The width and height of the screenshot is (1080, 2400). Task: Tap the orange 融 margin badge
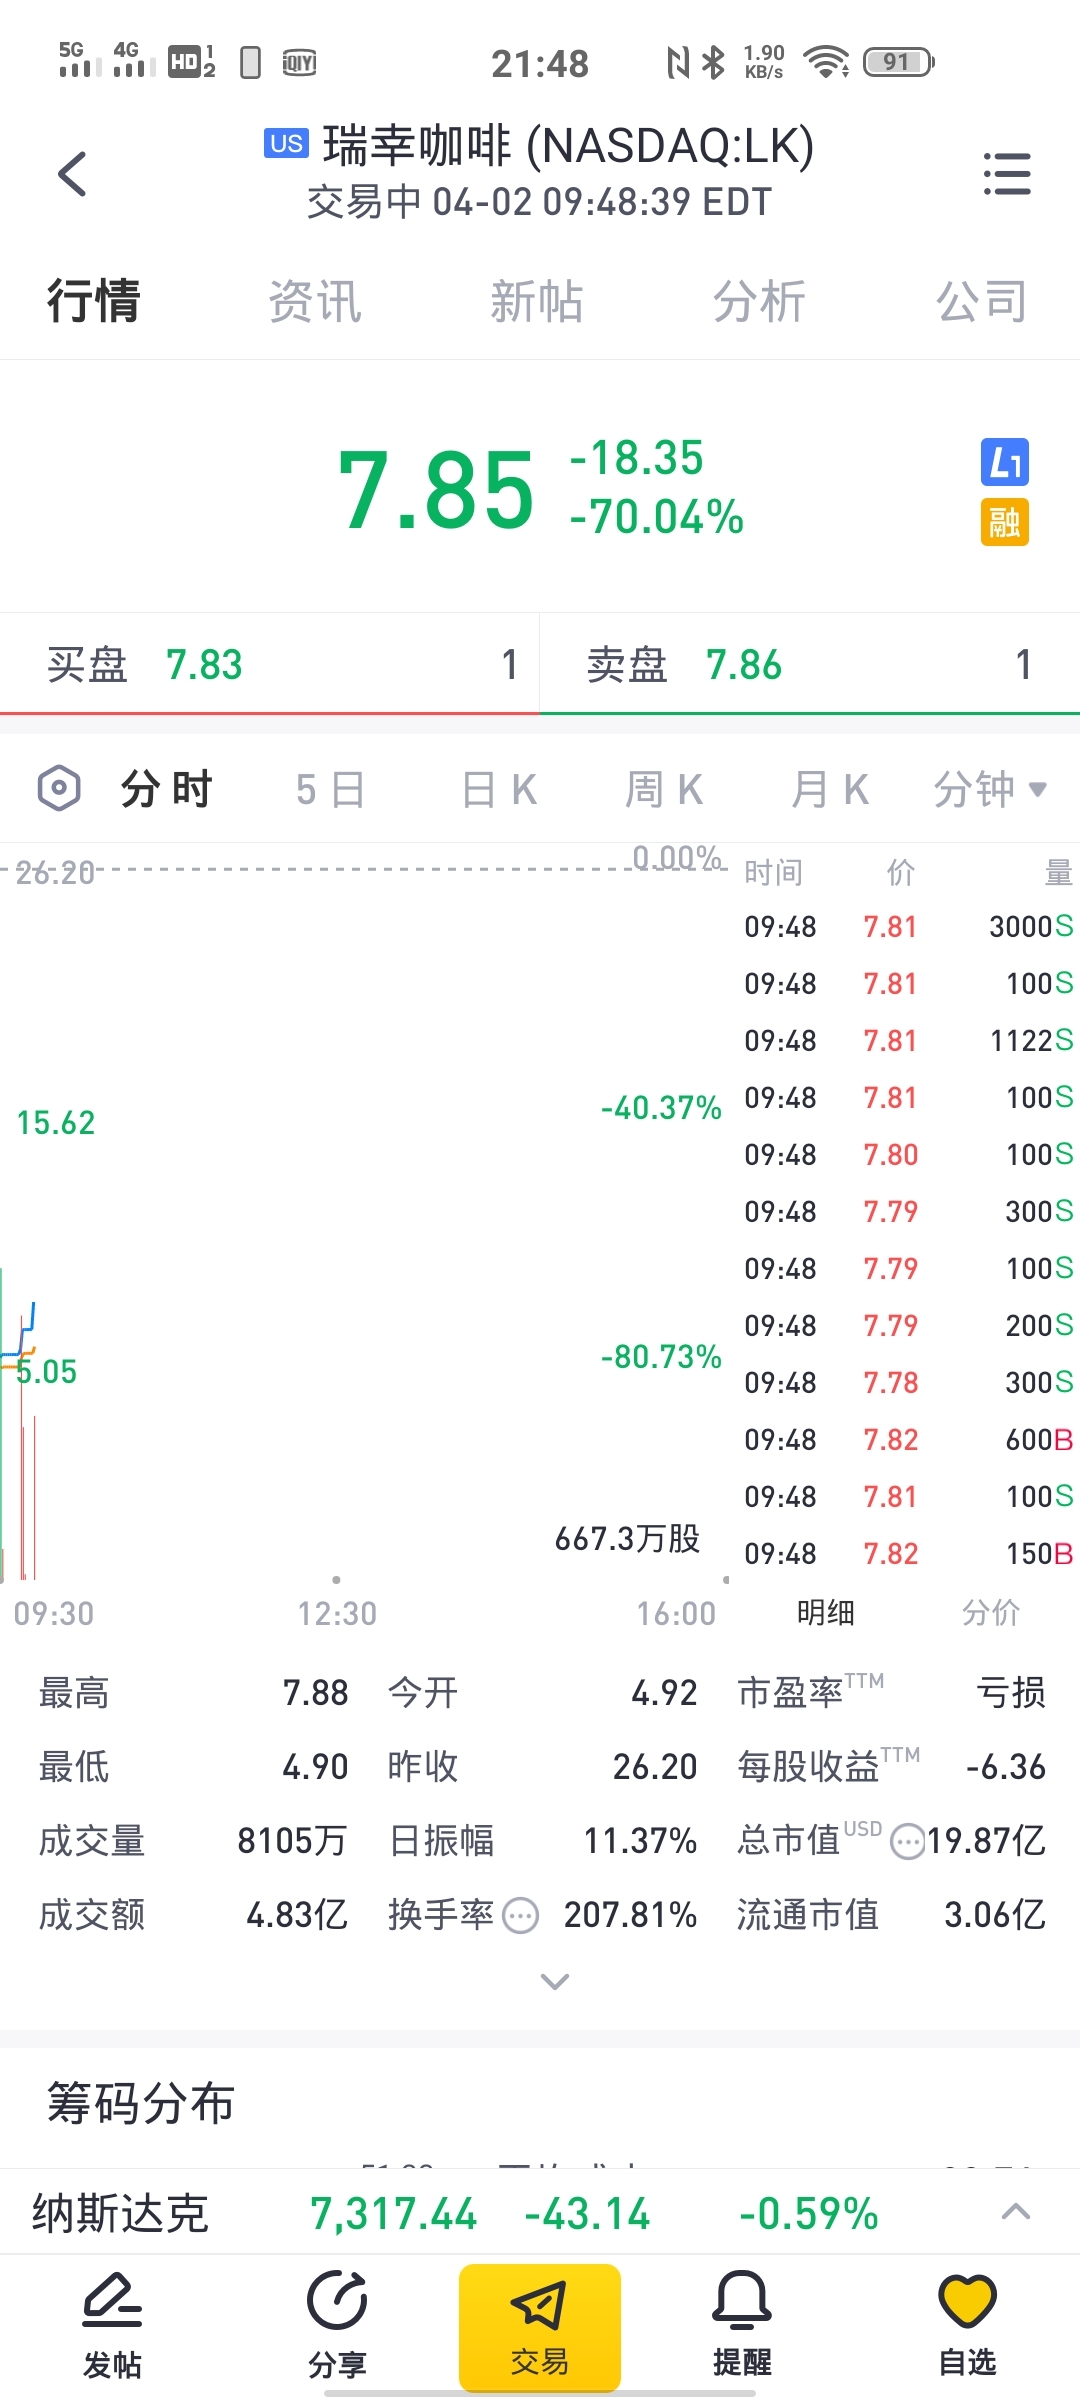coord(1004,522)
